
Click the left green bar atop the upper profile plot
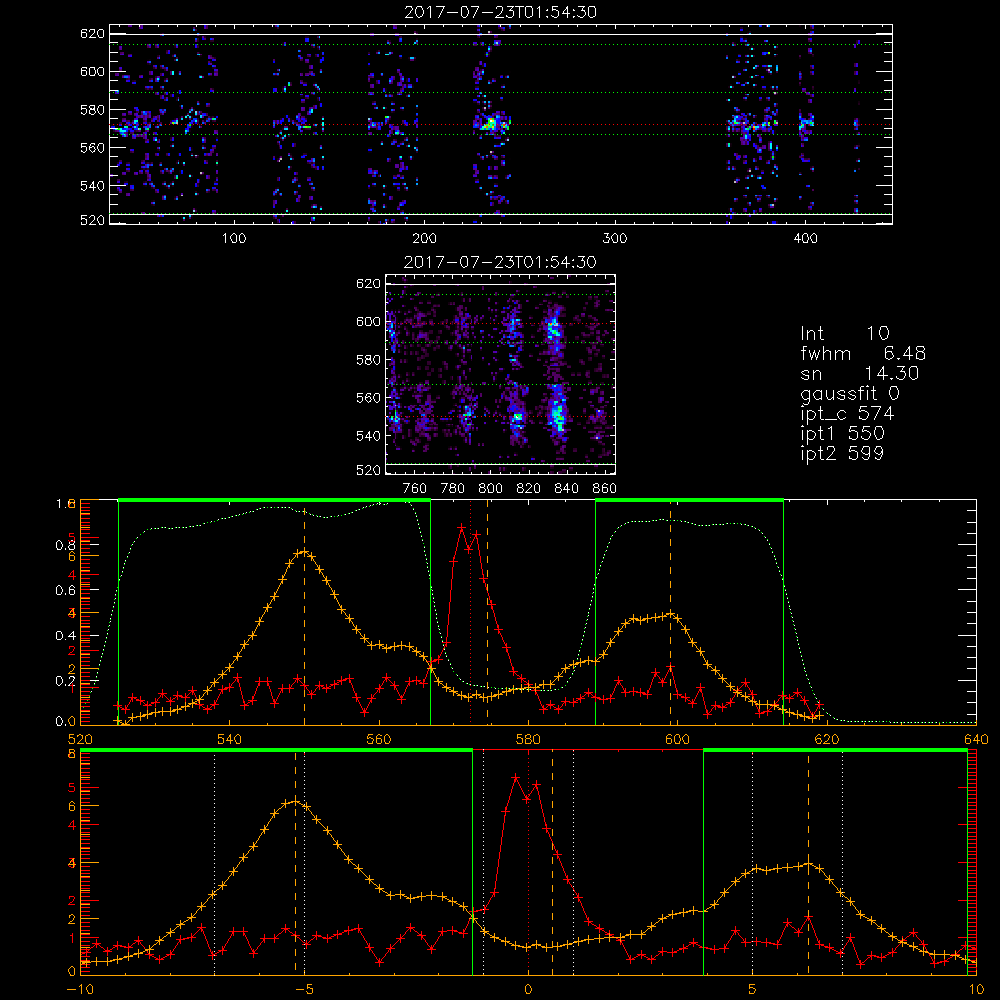pyautogui.click(x=274, y=501)
